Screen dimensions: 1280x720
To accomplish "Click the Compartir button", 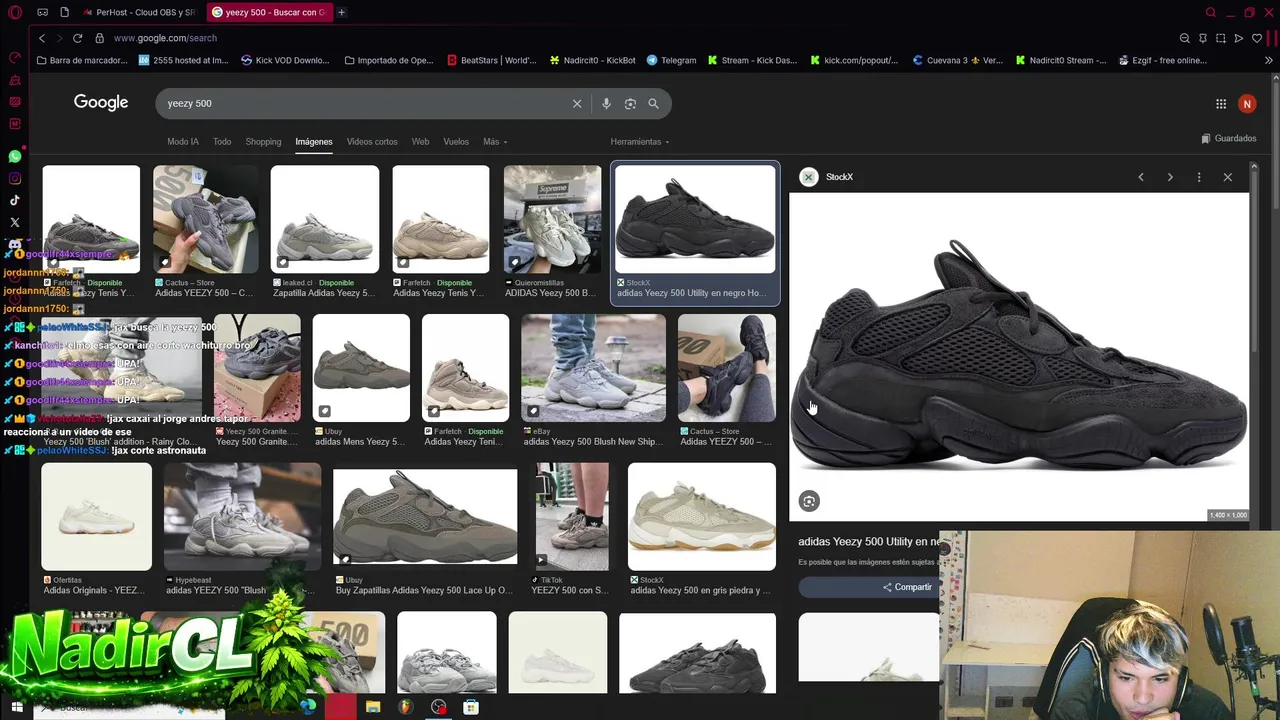I will coord(907,587).
